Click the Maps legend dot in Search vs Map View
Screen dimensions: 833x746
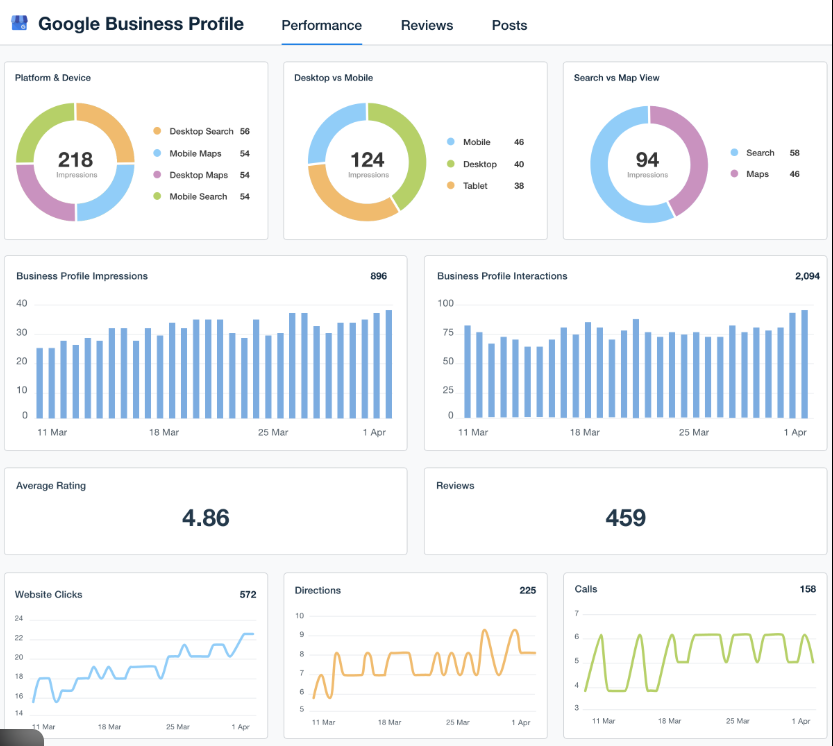pyautogui.click(x=735, y=174)
